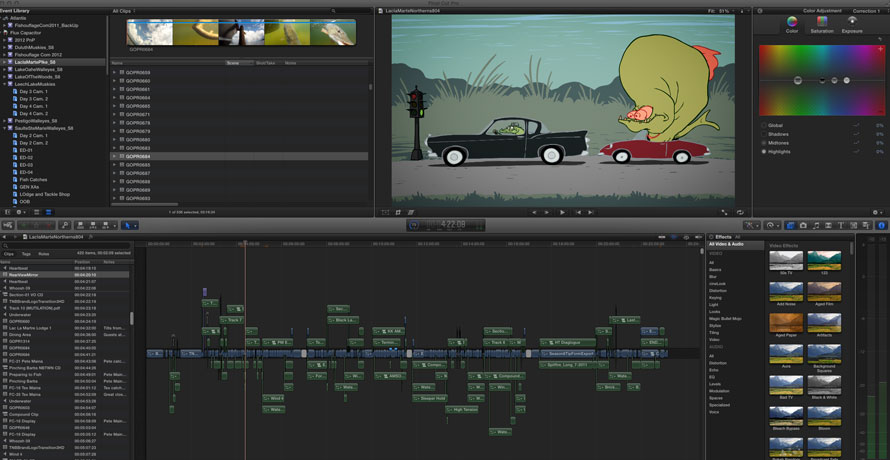Expand the LaciaMartePike_S8 event
The height and width of the screenshot is (460, 890).
[5, 62]
